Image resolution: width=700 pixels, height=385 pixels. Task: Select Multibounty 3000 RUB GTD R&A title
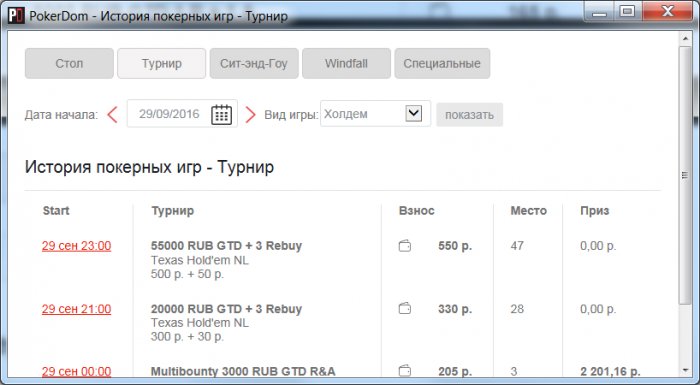pyautogui.click(x=243, y=371)
